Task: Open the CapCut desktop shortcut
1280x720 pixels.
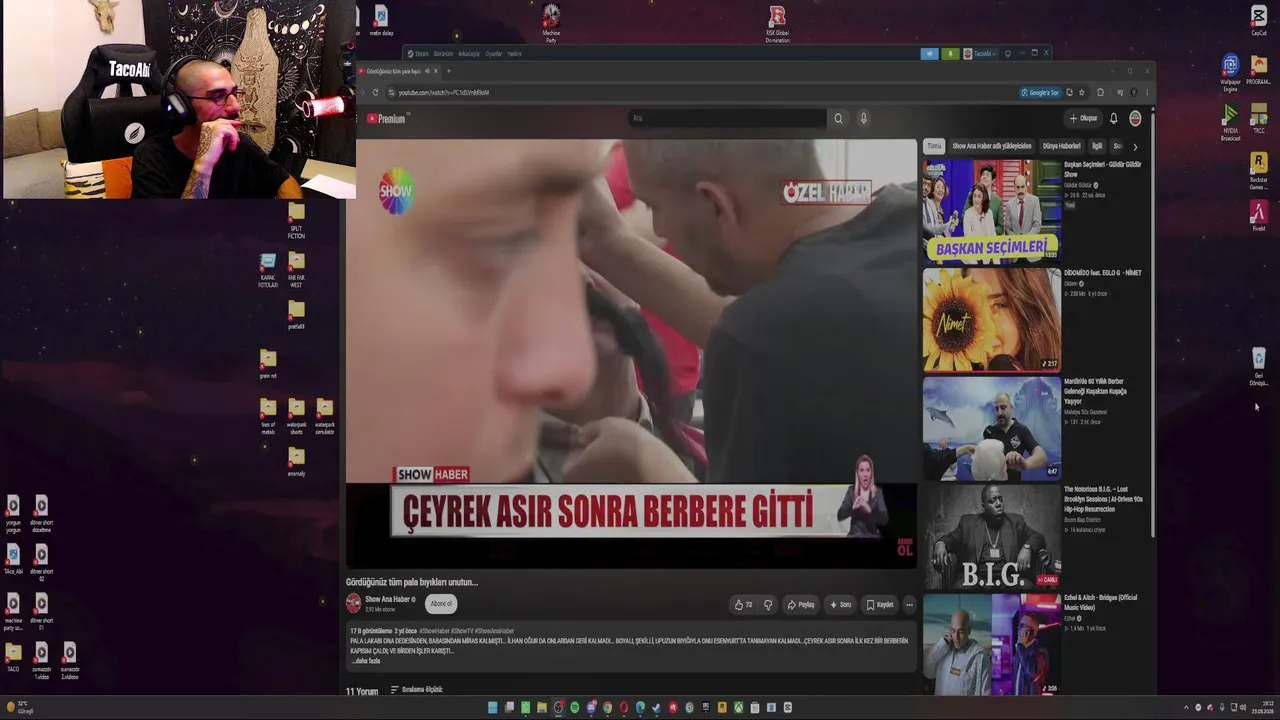Action: (1259, 20)
